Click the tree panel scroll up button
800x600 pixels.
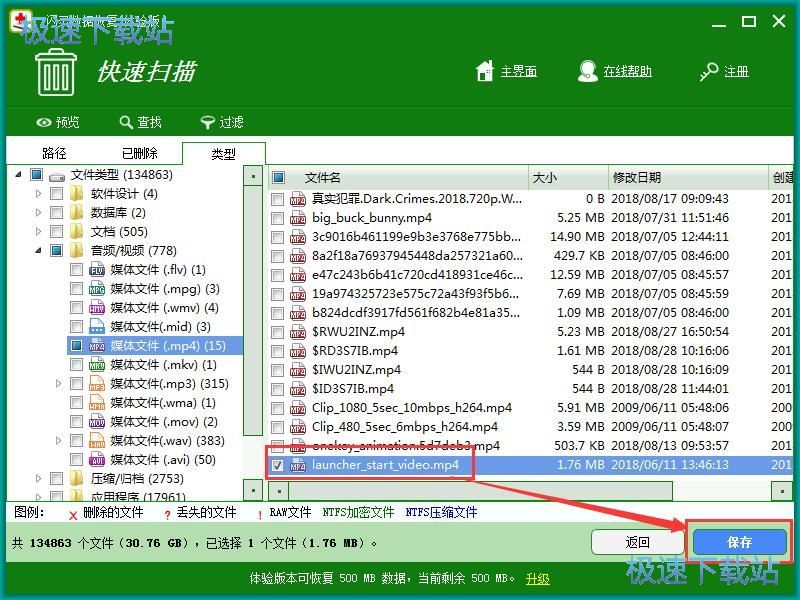(x=253, y=177)
